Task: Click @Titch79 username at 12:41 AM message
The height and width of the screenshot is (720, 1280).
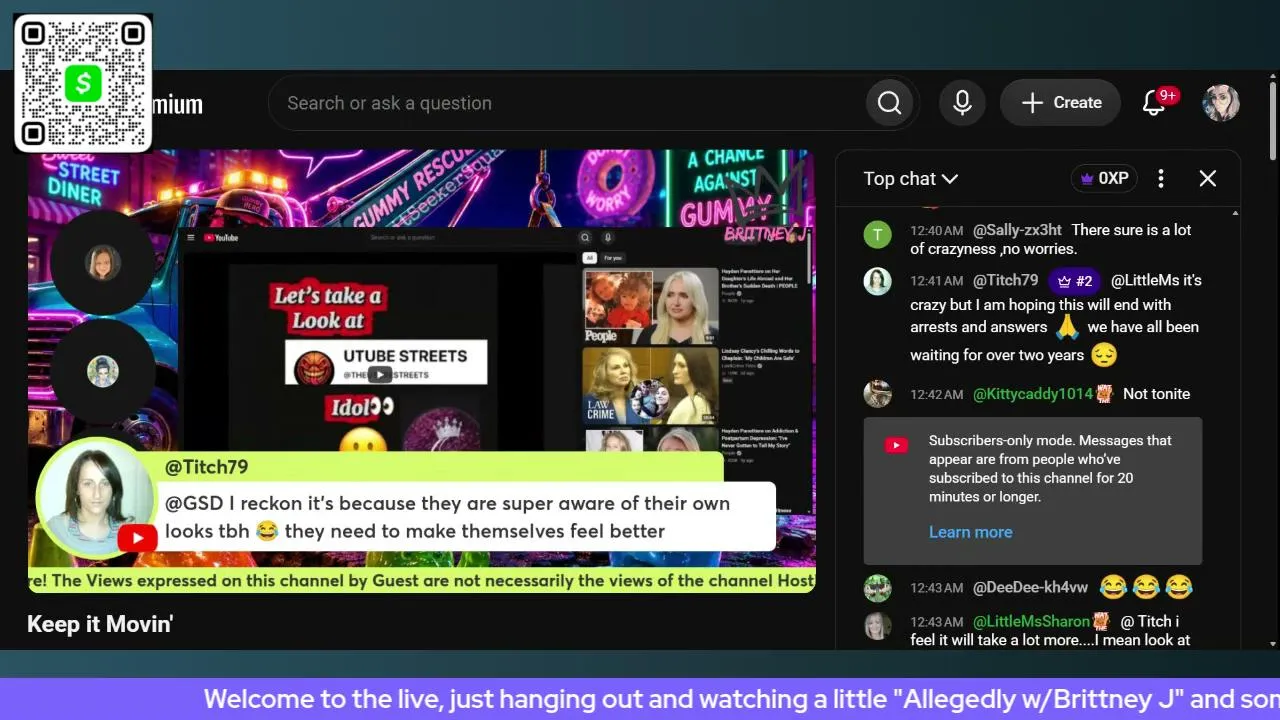Action: [1005, 280]
